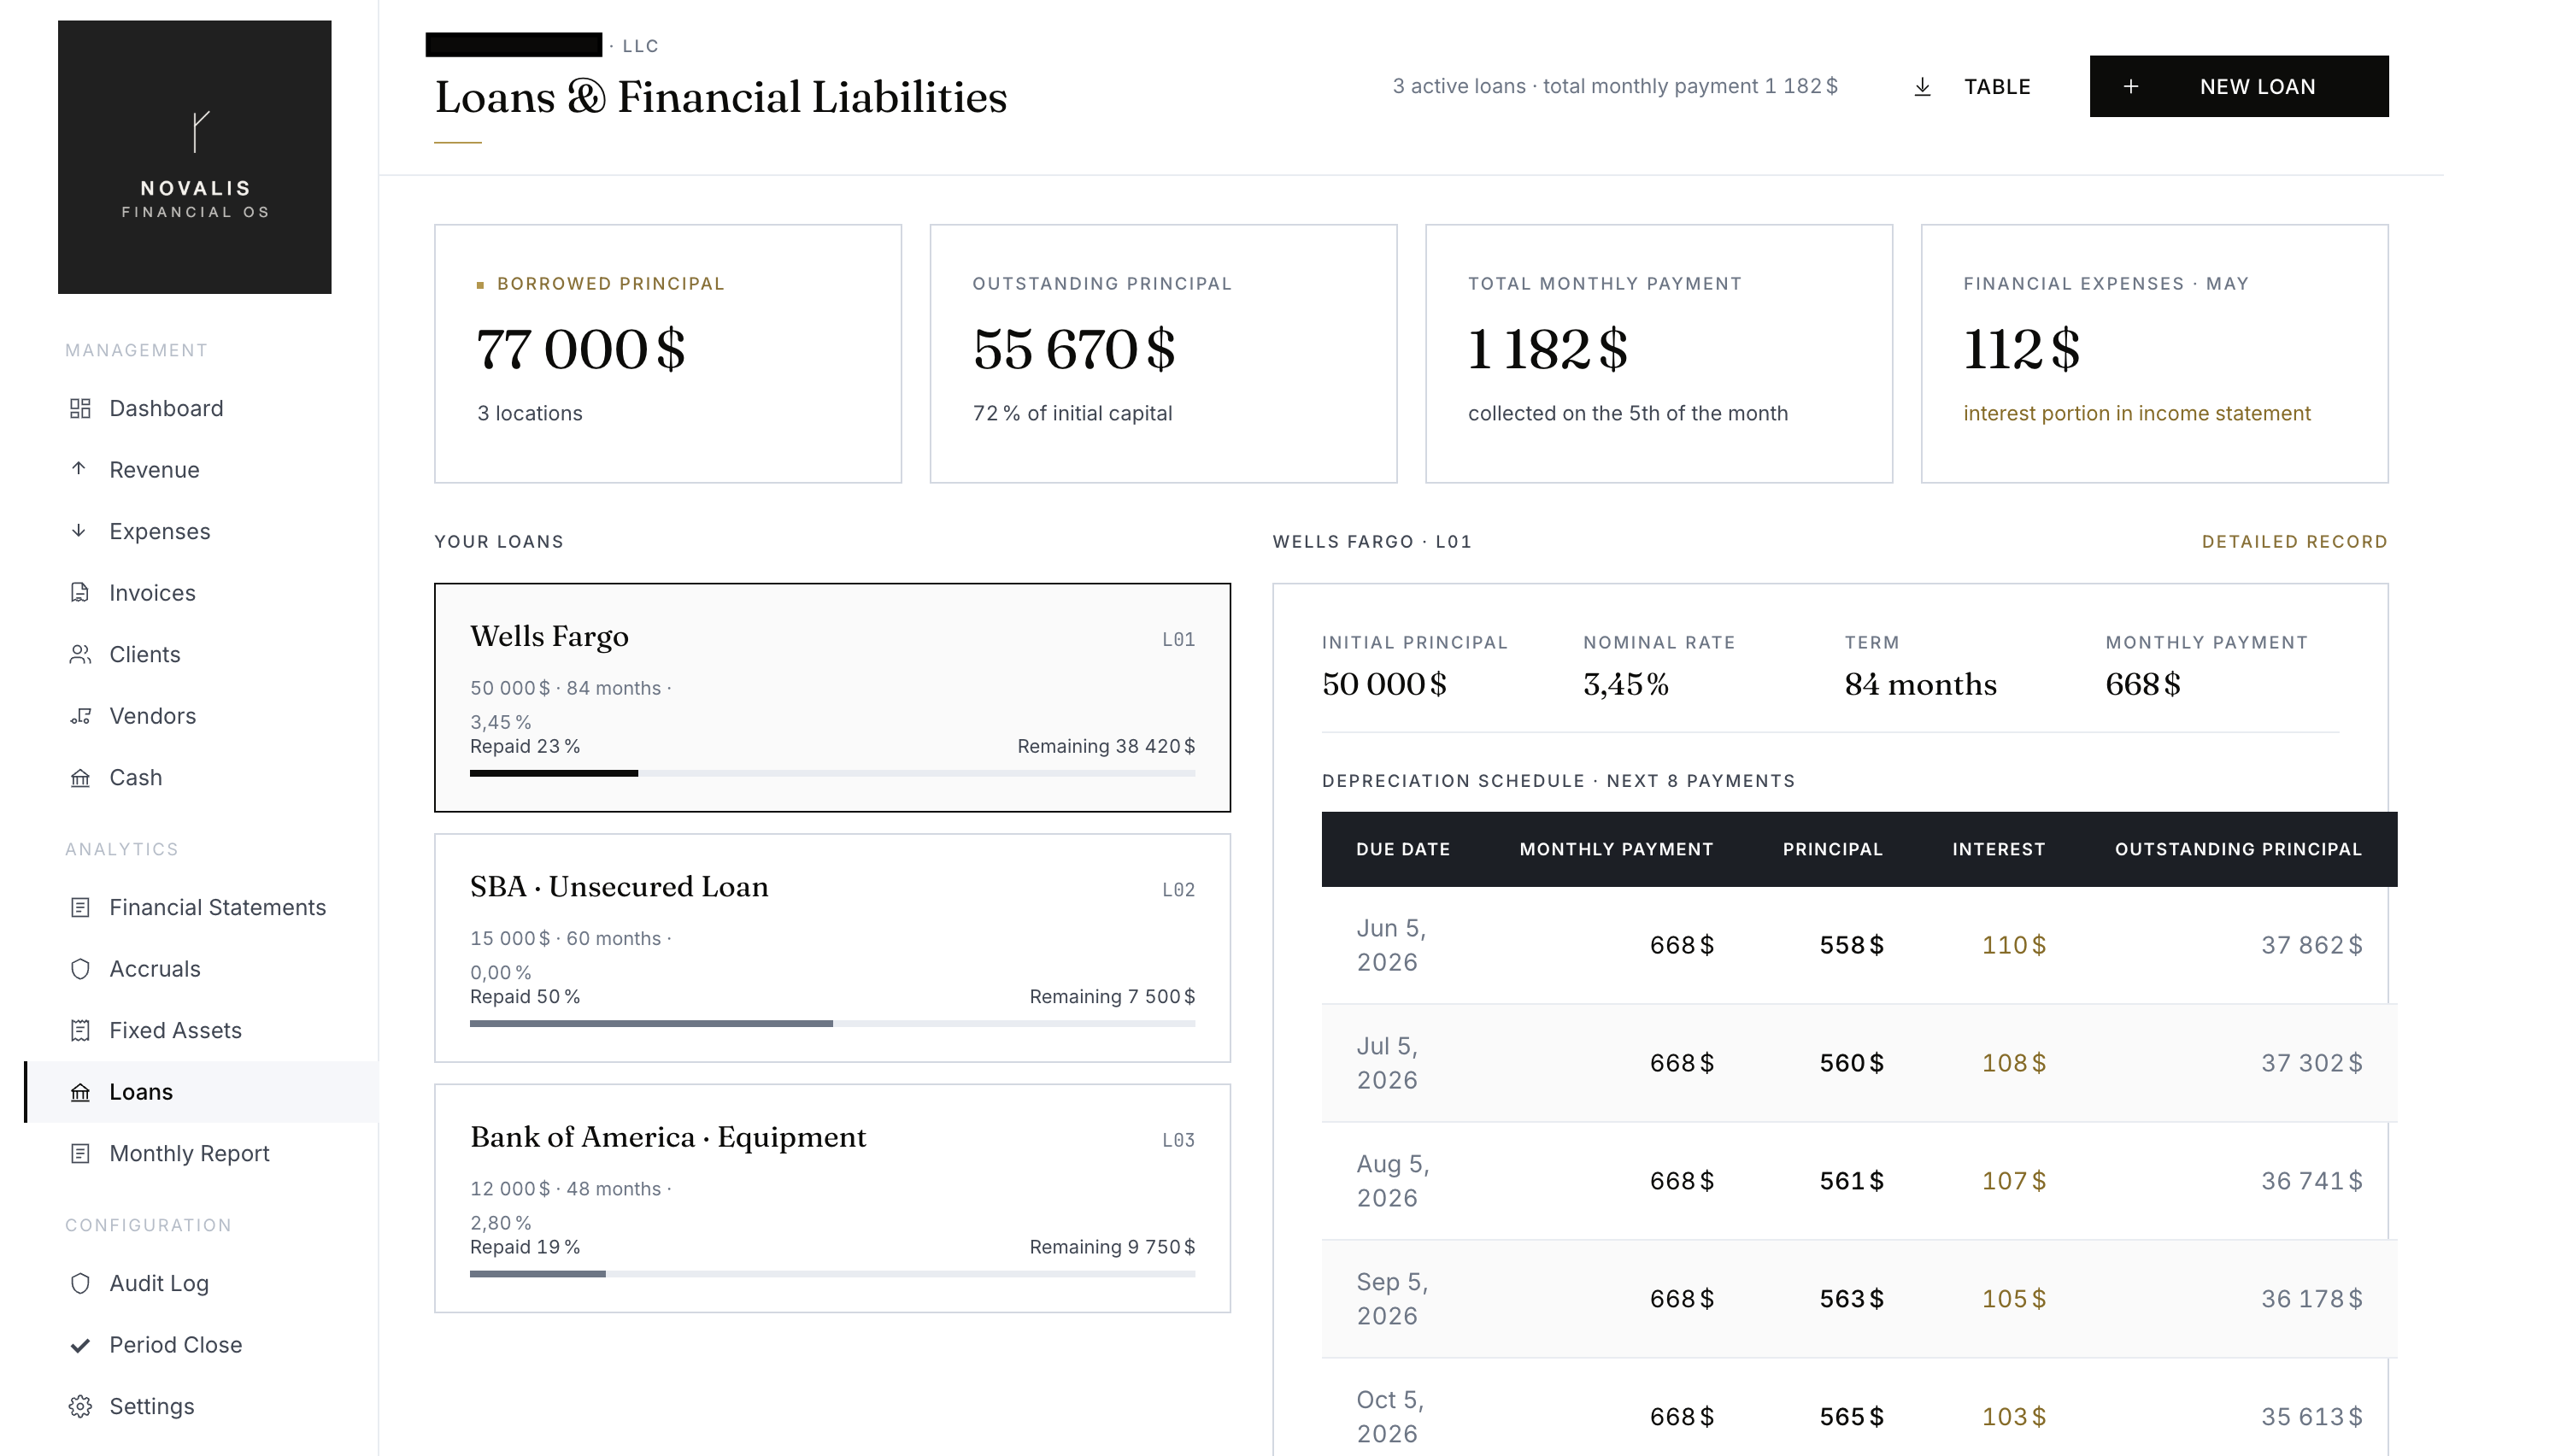
Task: Select the active Loans menu item
Action: 201,1092
